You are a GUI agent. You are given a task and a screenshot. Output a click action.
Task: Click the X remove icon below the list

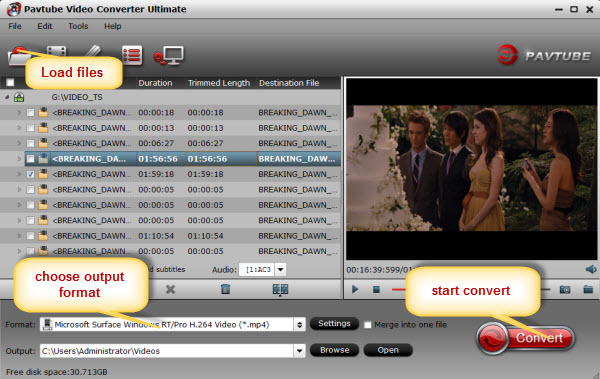click(170, 289)
